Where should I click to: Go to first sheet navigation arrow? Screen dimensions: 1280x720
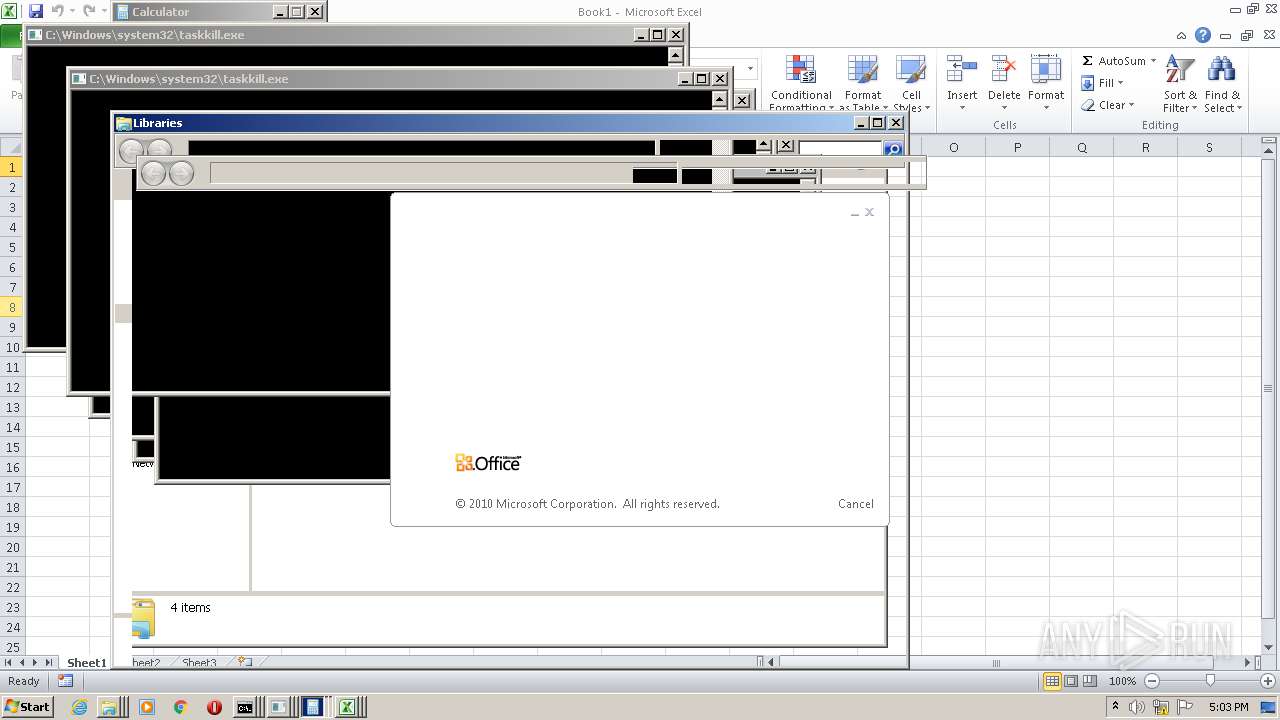point(8,663)
